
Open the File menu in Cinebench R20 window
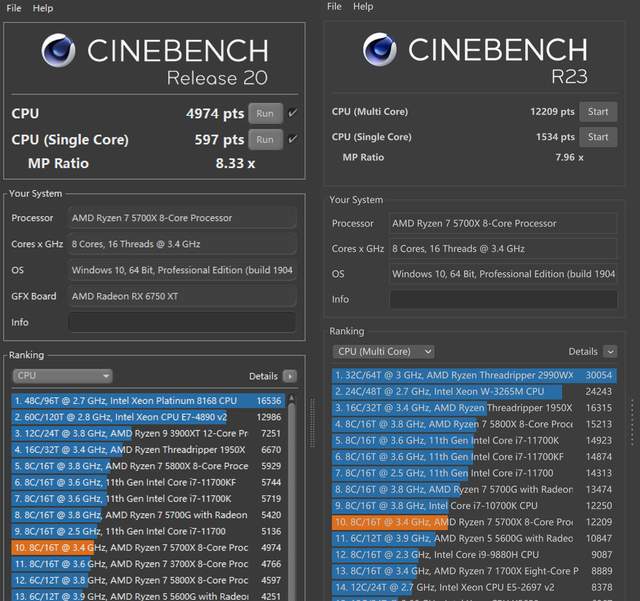click(x=14, y=8)
